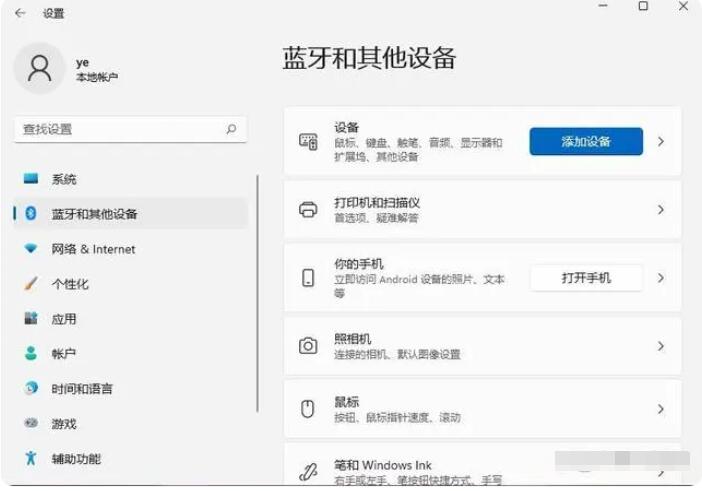Click the back arrow in title bar

click(20, 13)
